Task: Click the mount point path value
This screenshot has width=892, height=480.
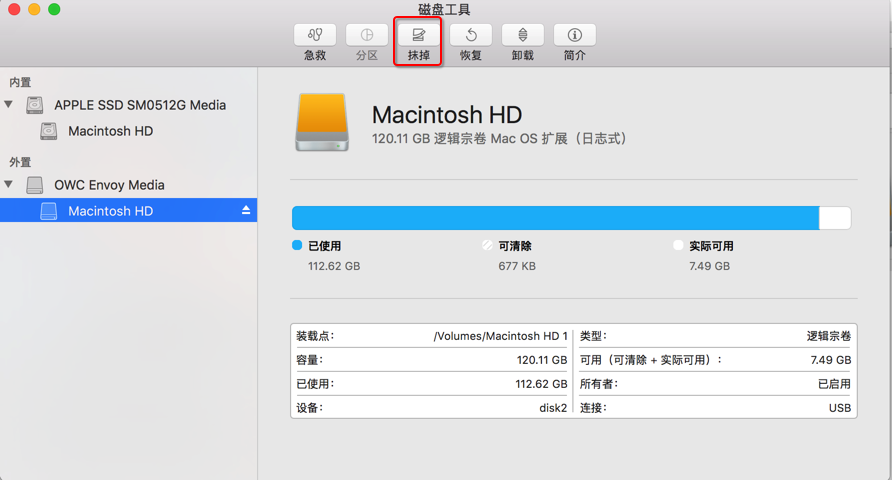Action: pos(500,336)
